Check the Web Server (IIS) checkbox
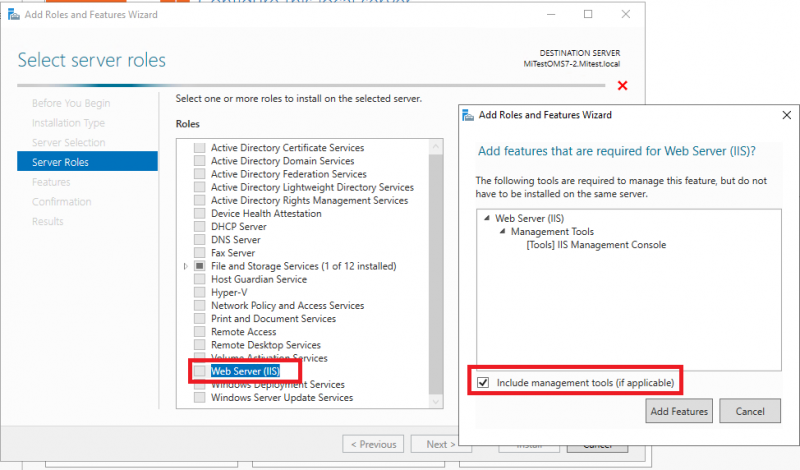This screenshot has width=800, height=470. click(199, 371)
